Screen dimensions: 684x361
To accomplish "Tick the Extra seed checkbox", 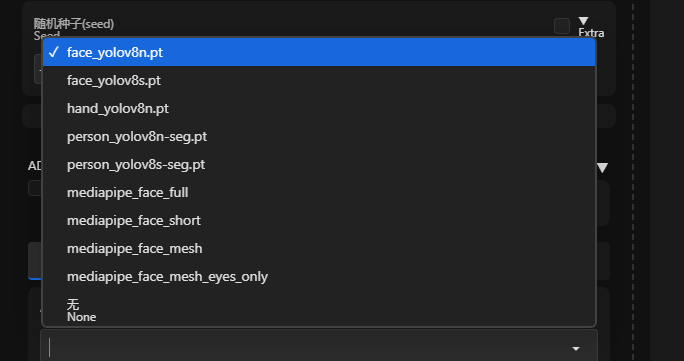I will coord(562,26).
